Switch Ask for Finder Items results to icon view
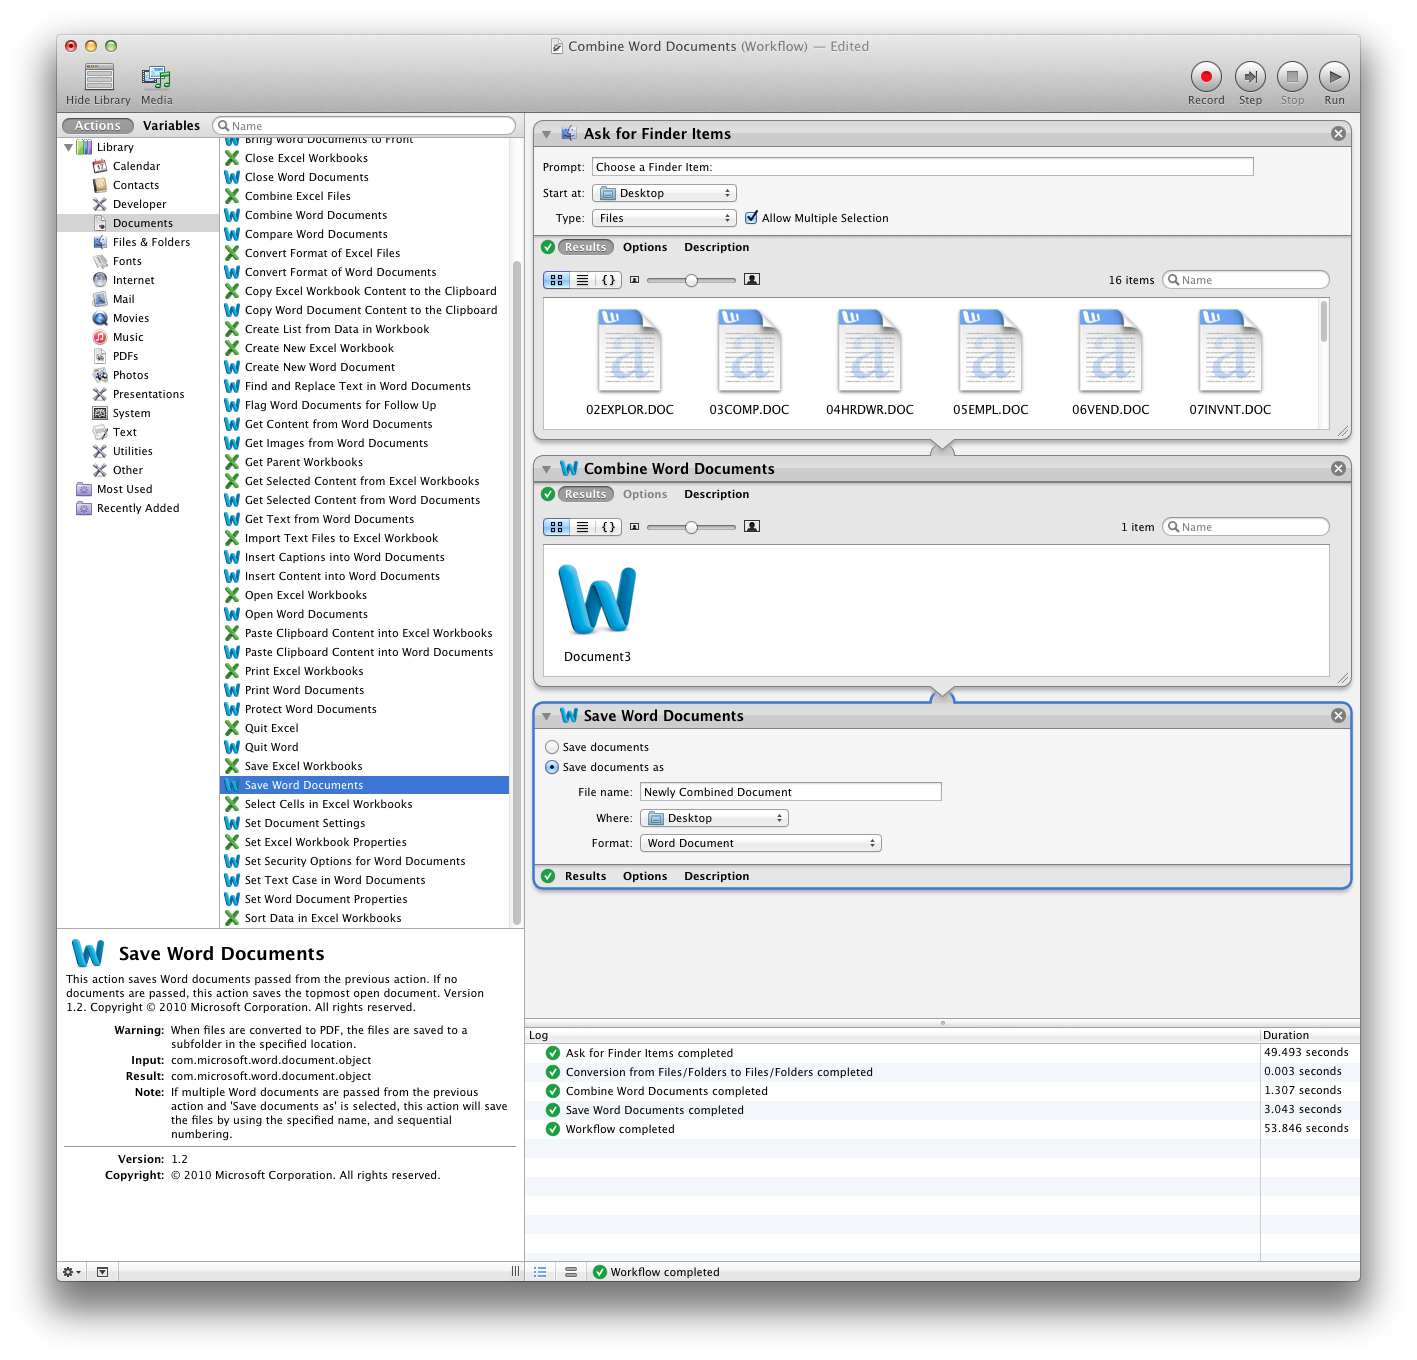 tap(557, 280)
